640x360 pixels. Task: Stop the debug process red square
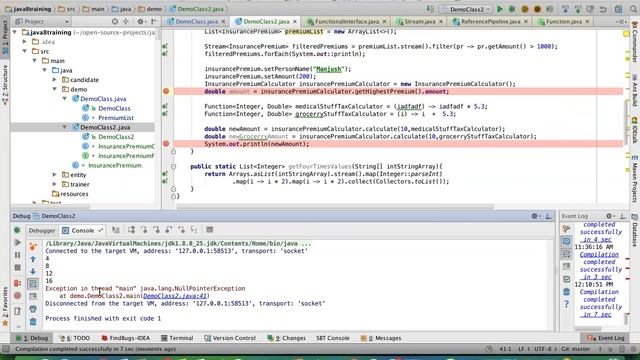17,268
